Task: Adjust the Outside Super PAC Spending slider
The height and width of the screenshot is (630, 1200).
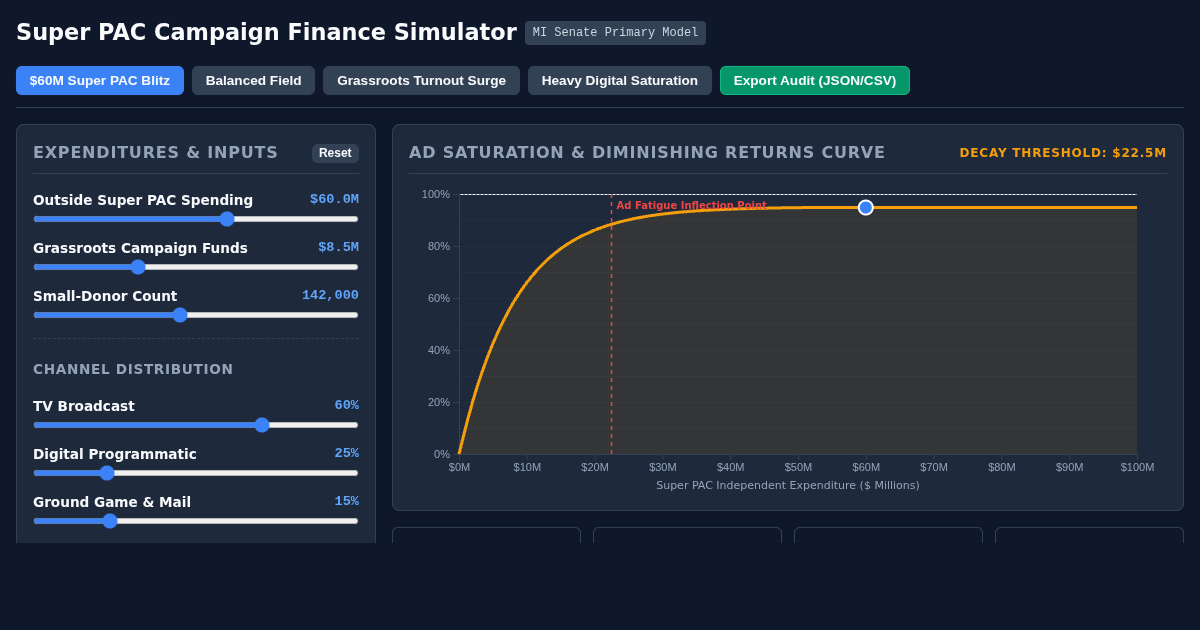Action: point(196,219)
